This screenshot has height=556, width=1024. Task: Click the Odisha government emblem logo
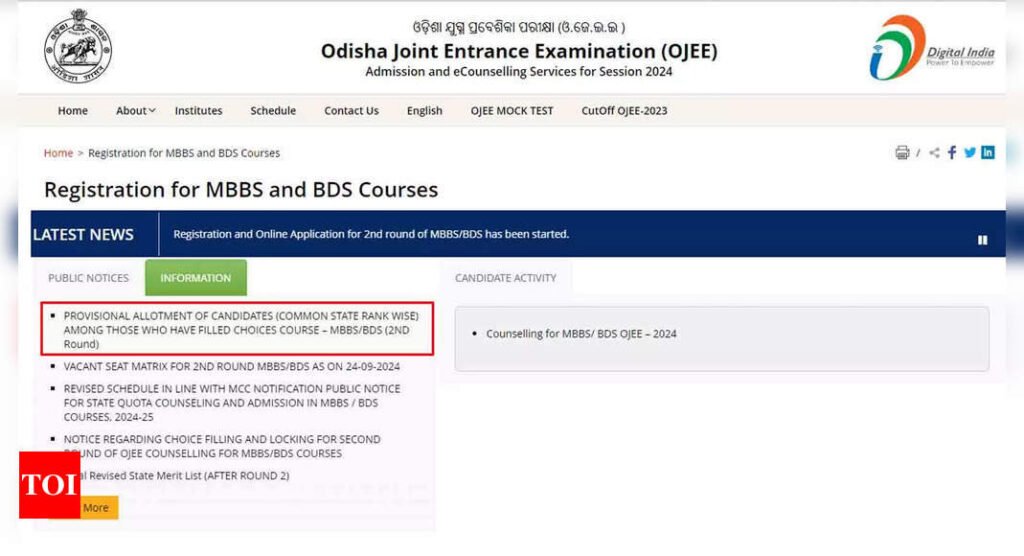tap(78, 46)
